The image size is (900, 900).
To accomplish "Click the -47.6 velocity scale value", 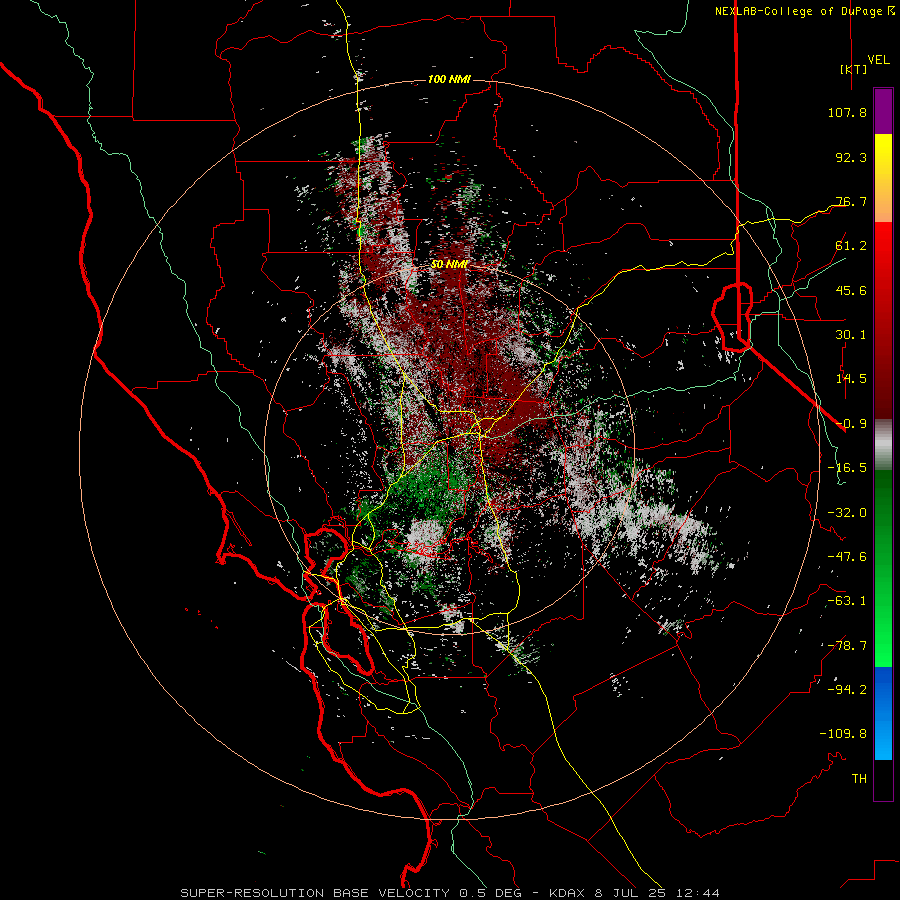I will [x=847, y=557].
